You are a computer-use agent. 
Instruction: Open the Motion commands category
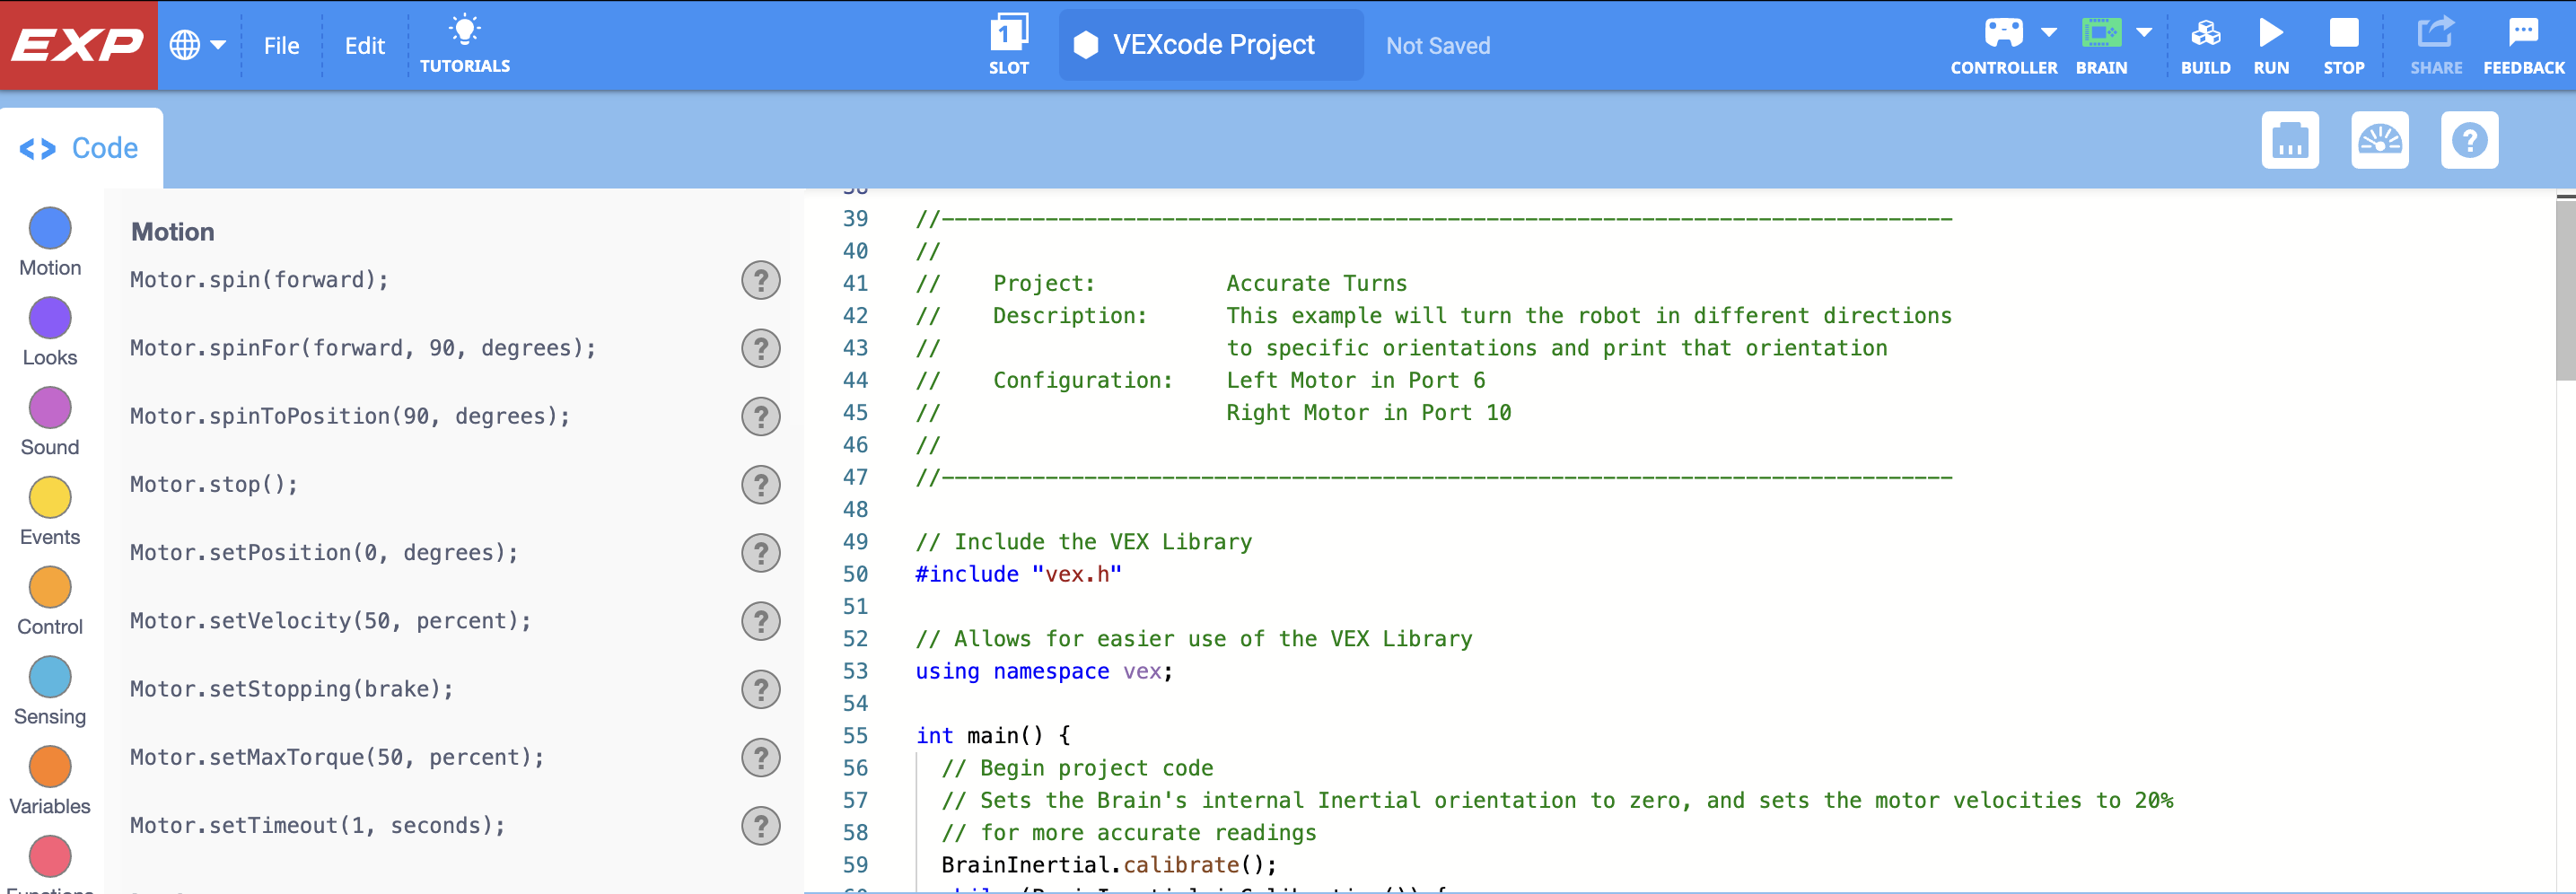coord(49,240)
